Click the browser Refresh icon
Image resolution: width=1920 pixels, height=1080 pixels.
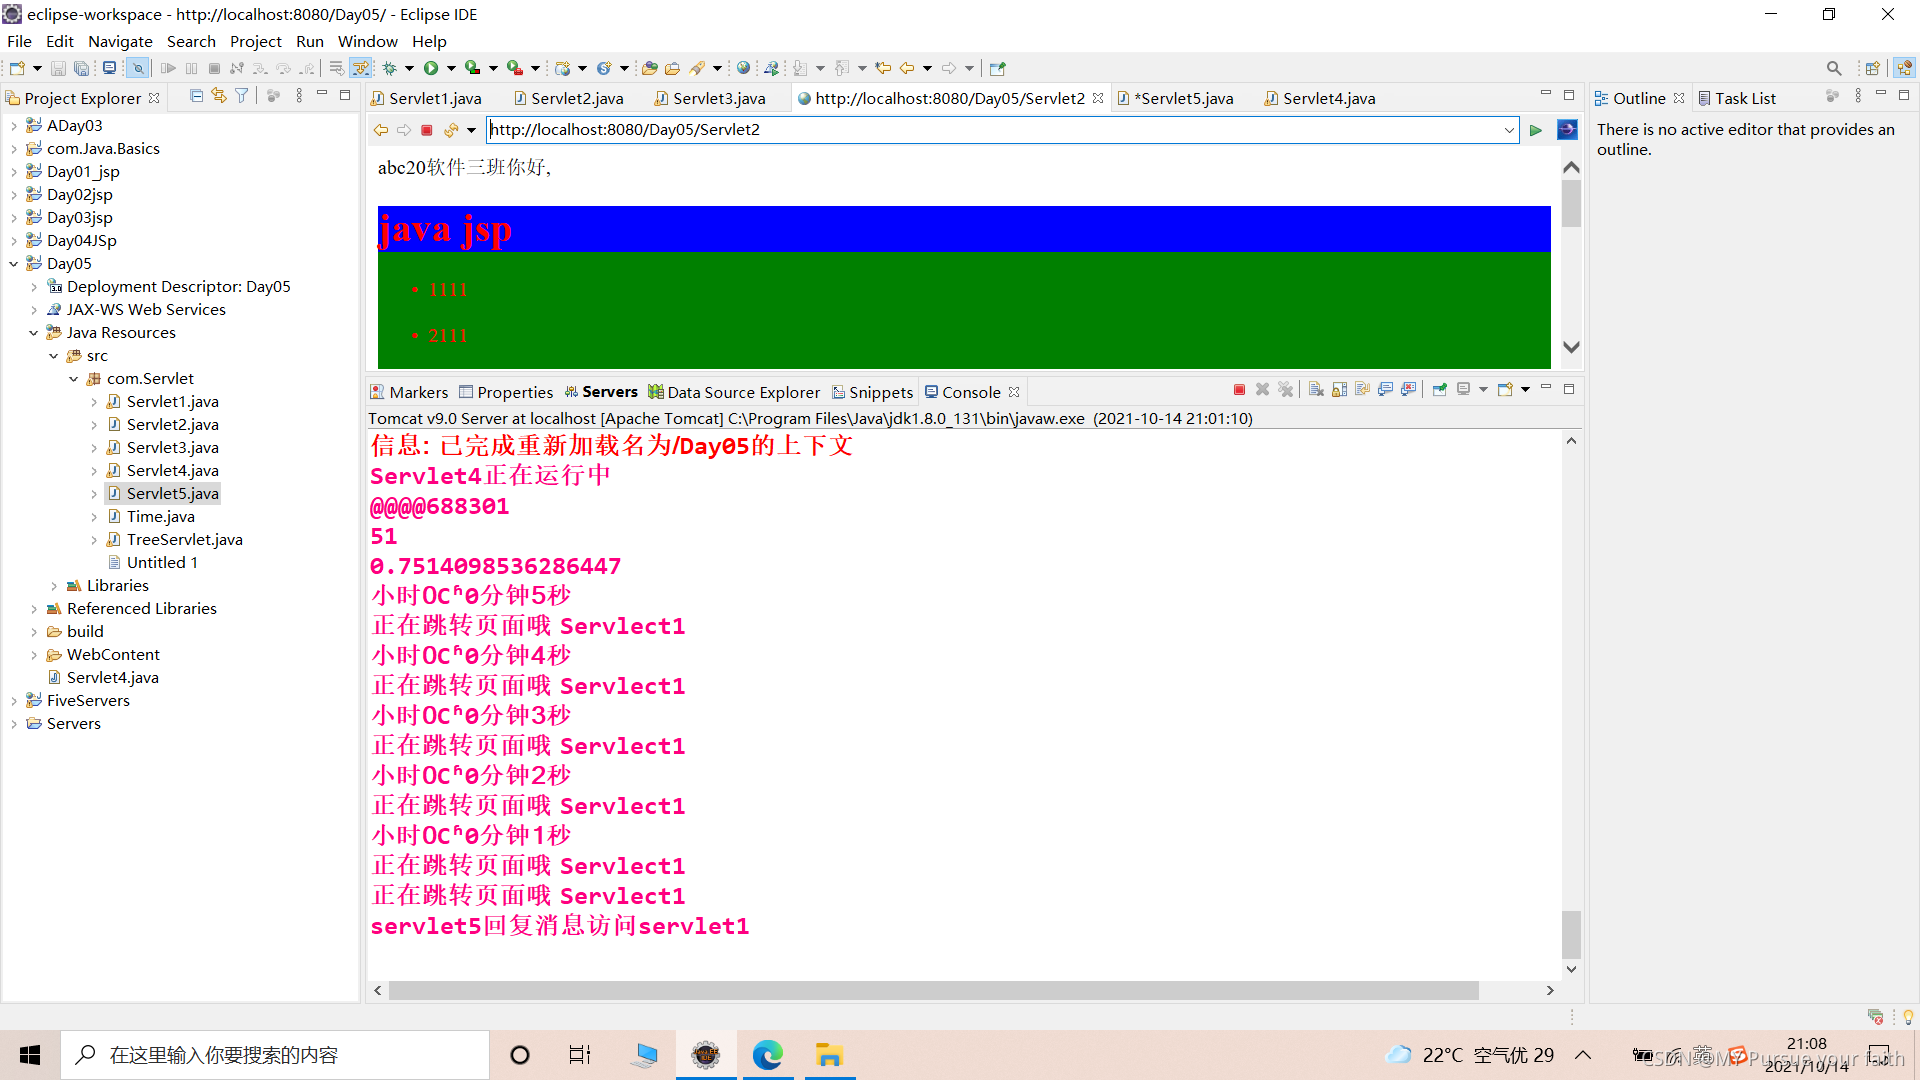pos(451,130)
